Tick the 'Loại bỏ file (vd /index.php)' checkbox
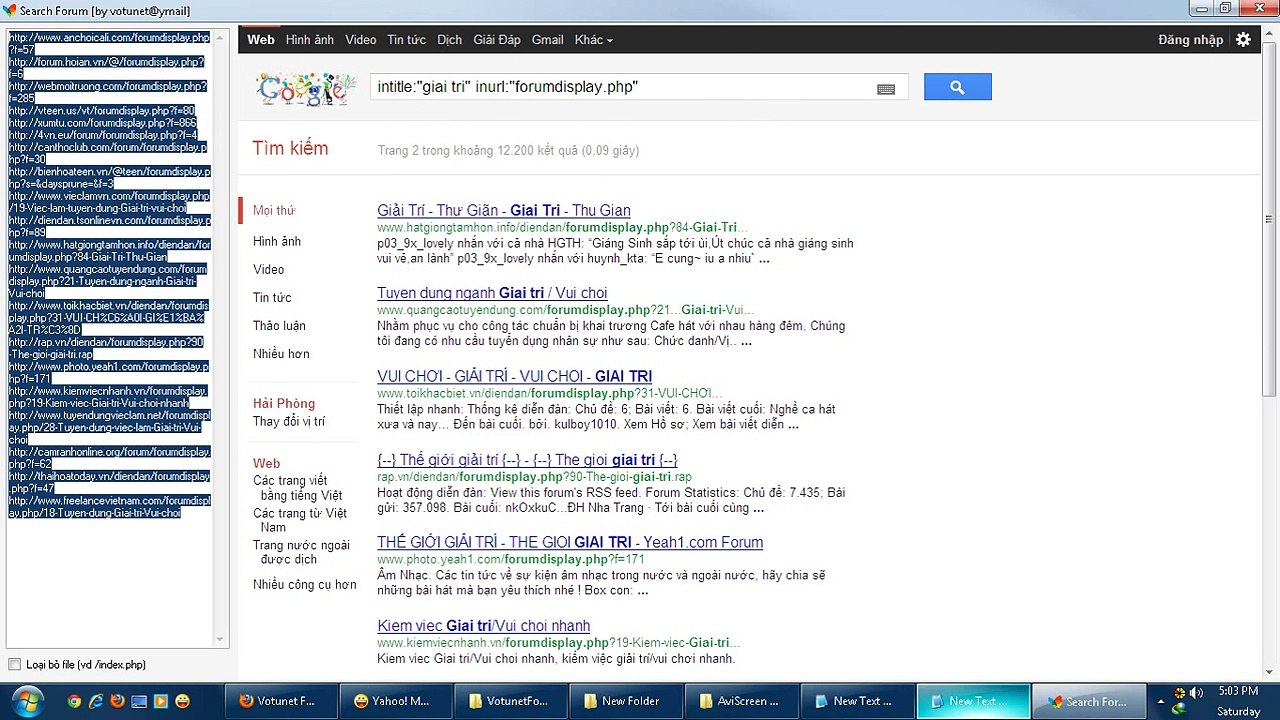The image size is (1280, 720). coord(14,664)
